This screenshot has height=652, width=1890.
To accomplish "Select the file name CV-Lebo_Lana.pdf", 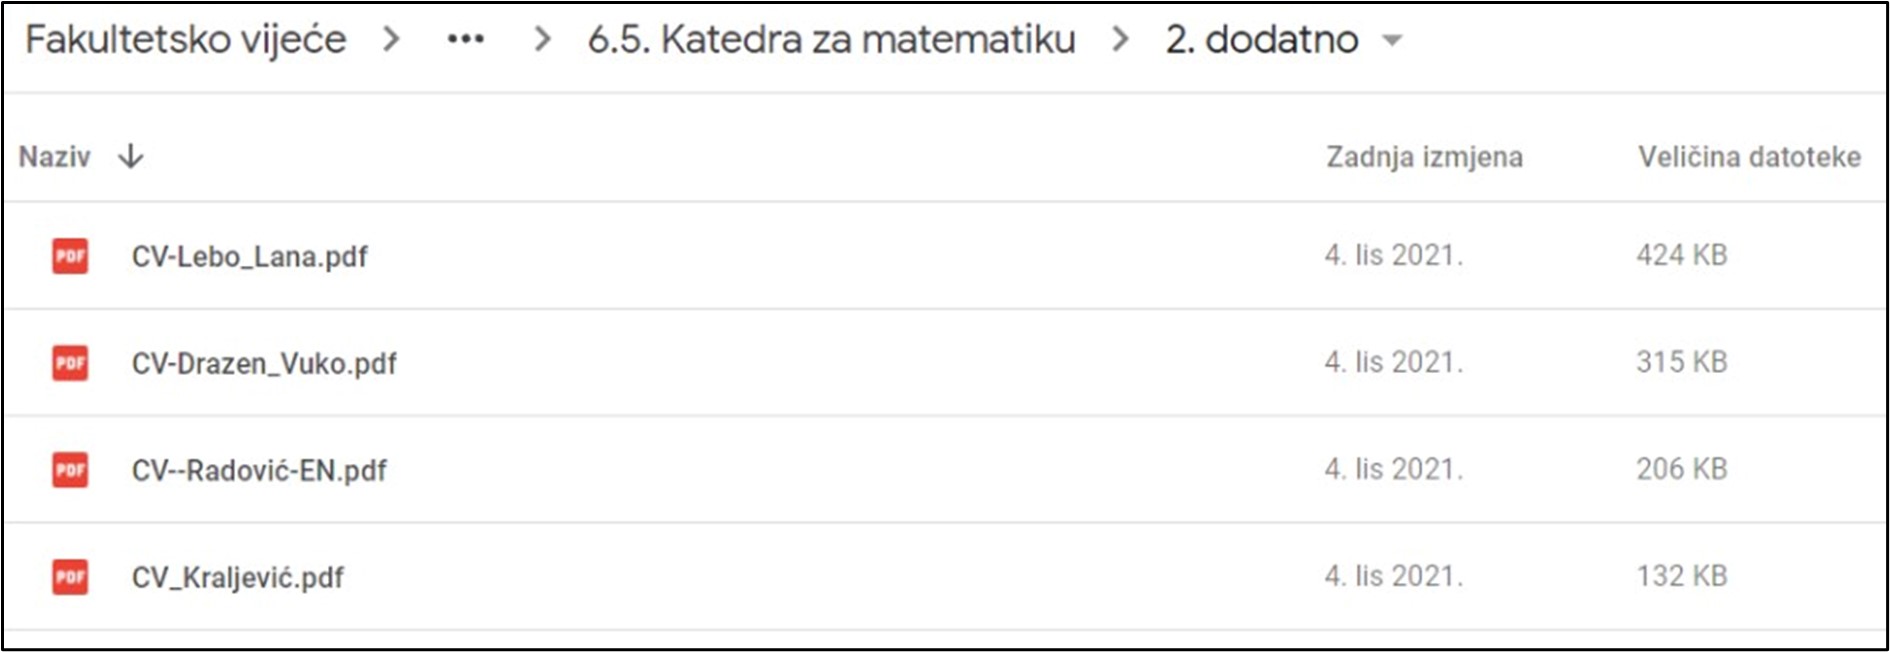I will [250, 257].
